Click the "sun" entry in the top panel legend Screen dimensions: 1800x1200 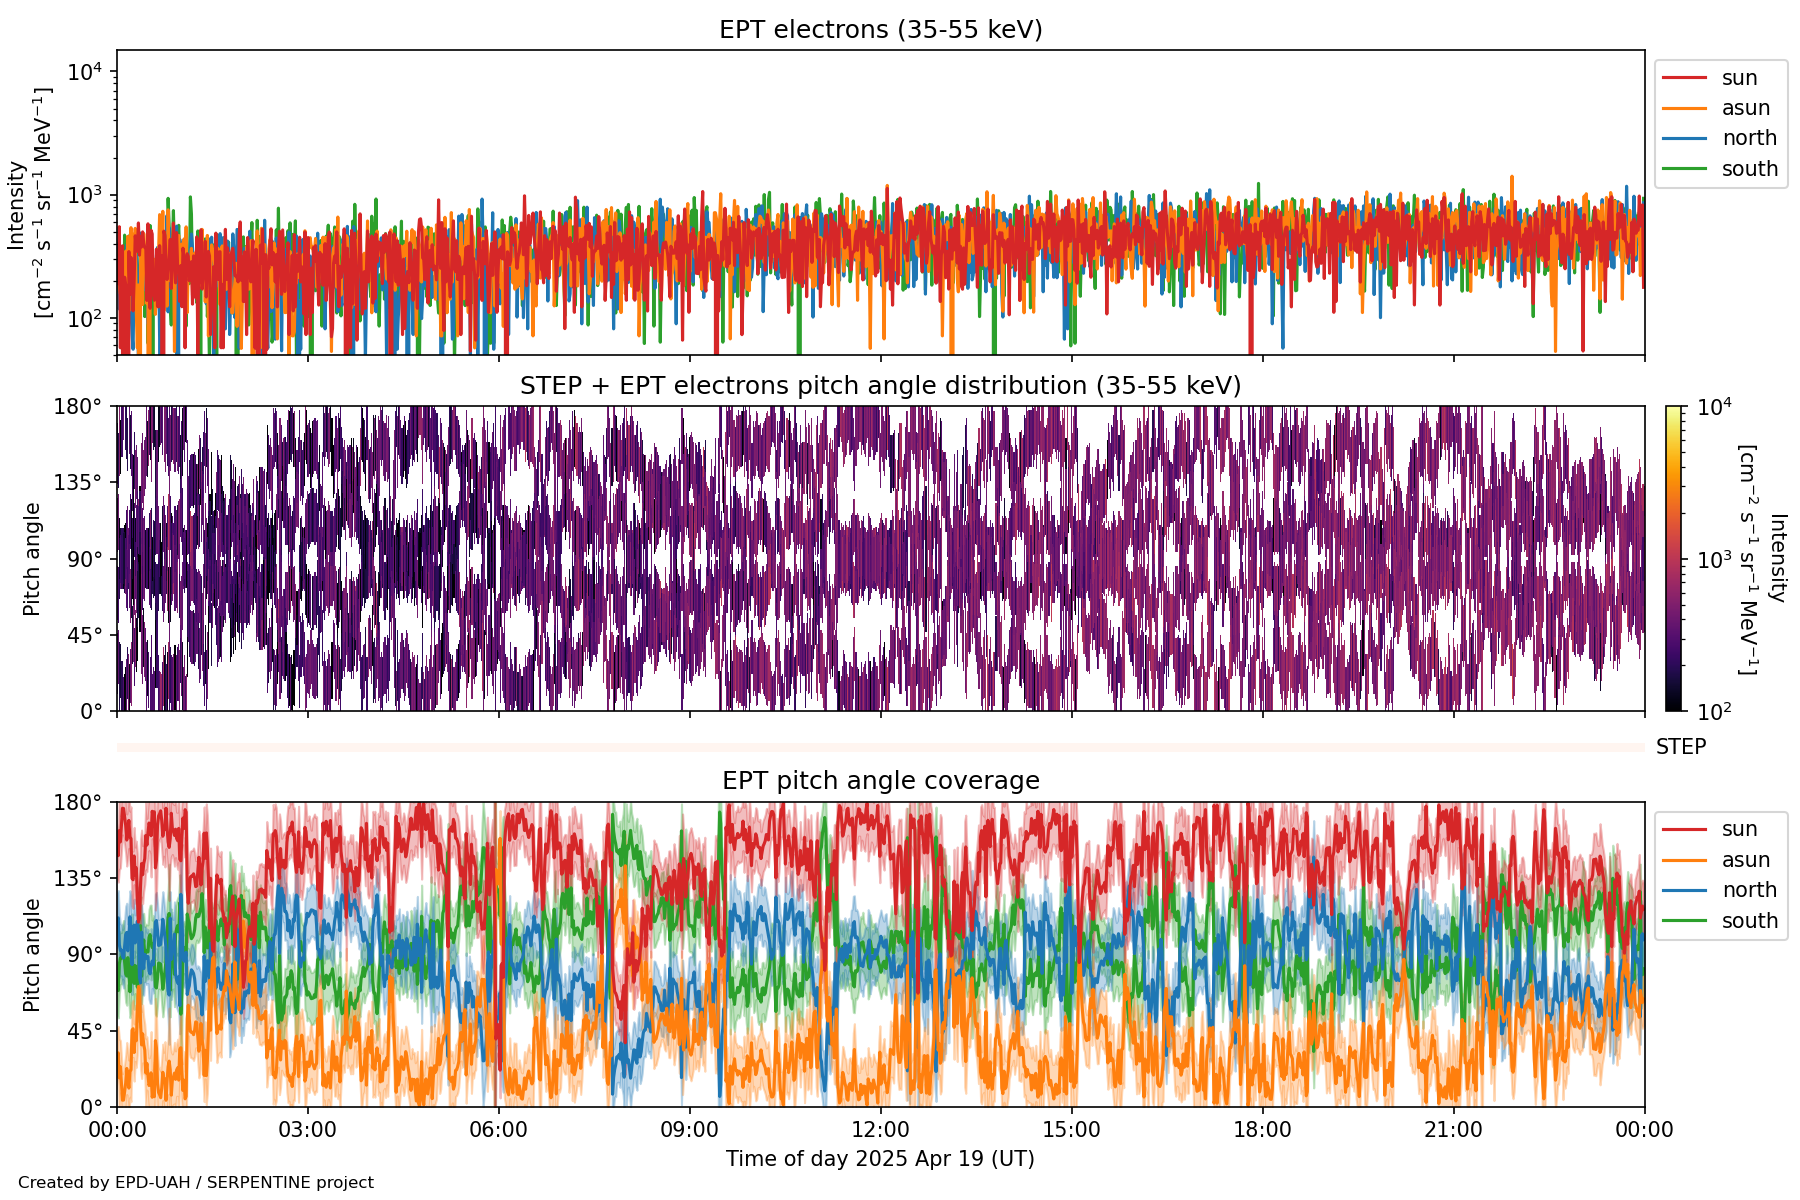(1738, 78)
